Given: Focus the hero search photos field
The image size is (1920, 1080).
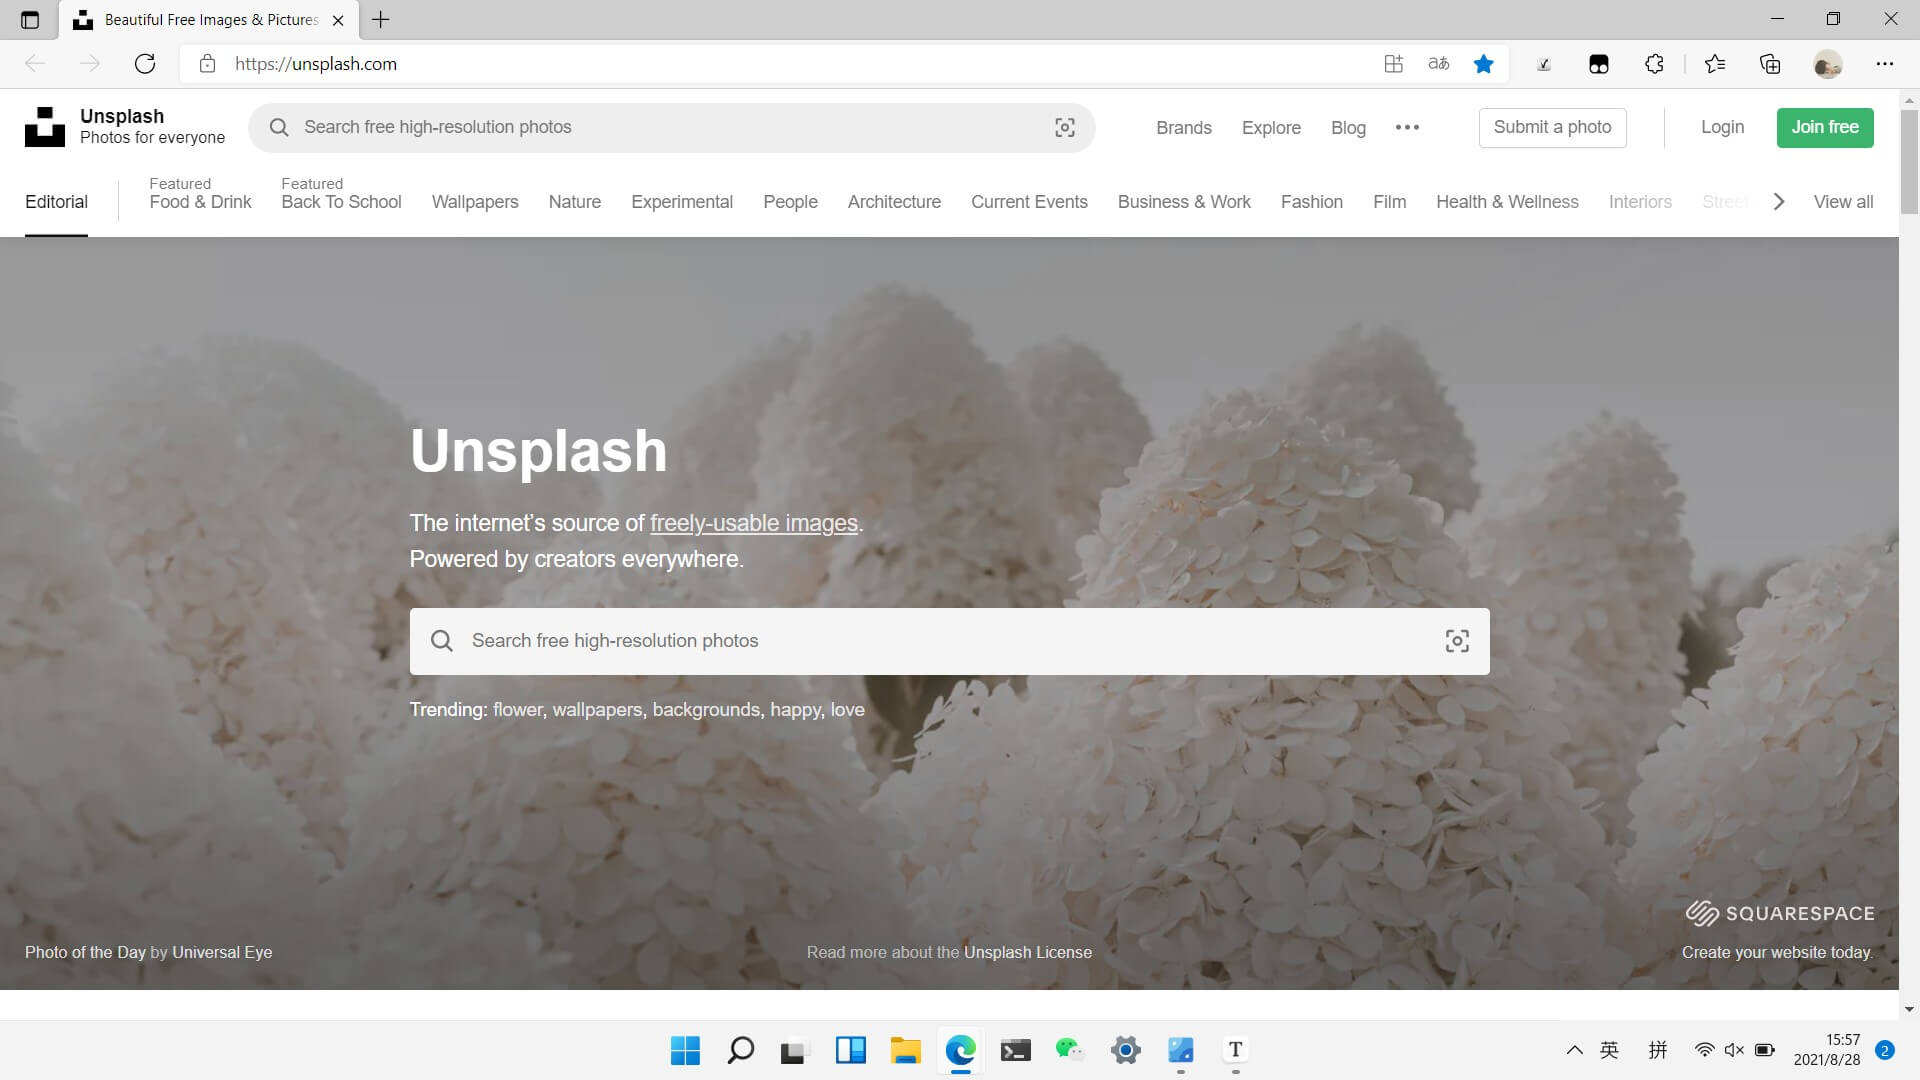Looking at the screenshot, I should tap(949, 641).
